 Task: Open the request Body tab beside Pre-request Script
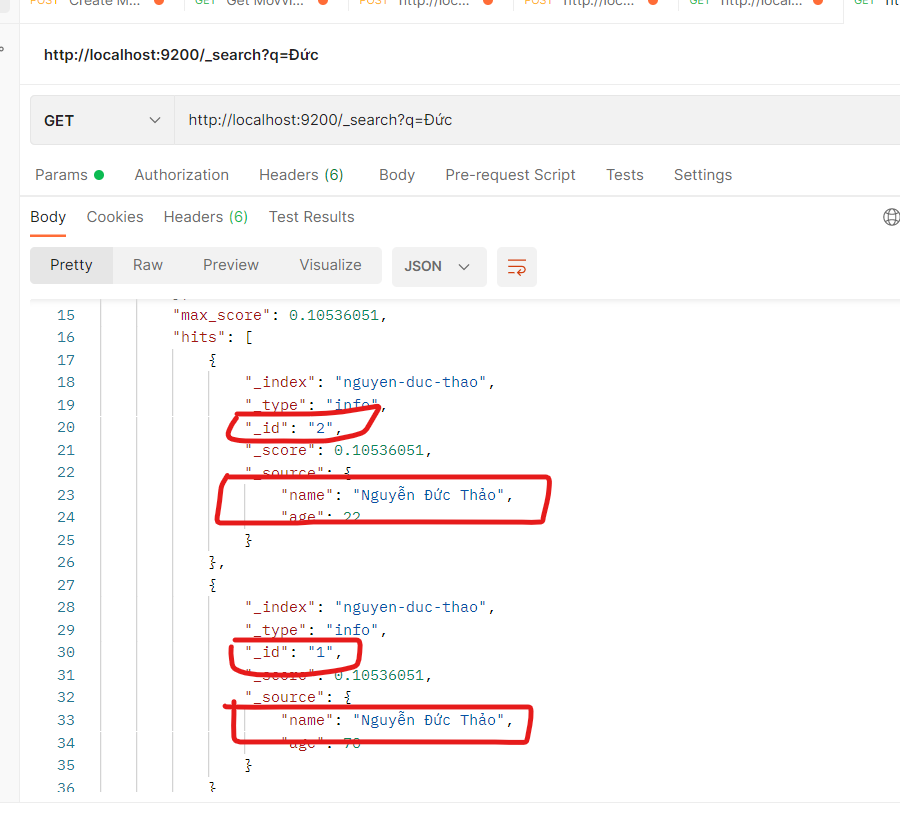397,175
